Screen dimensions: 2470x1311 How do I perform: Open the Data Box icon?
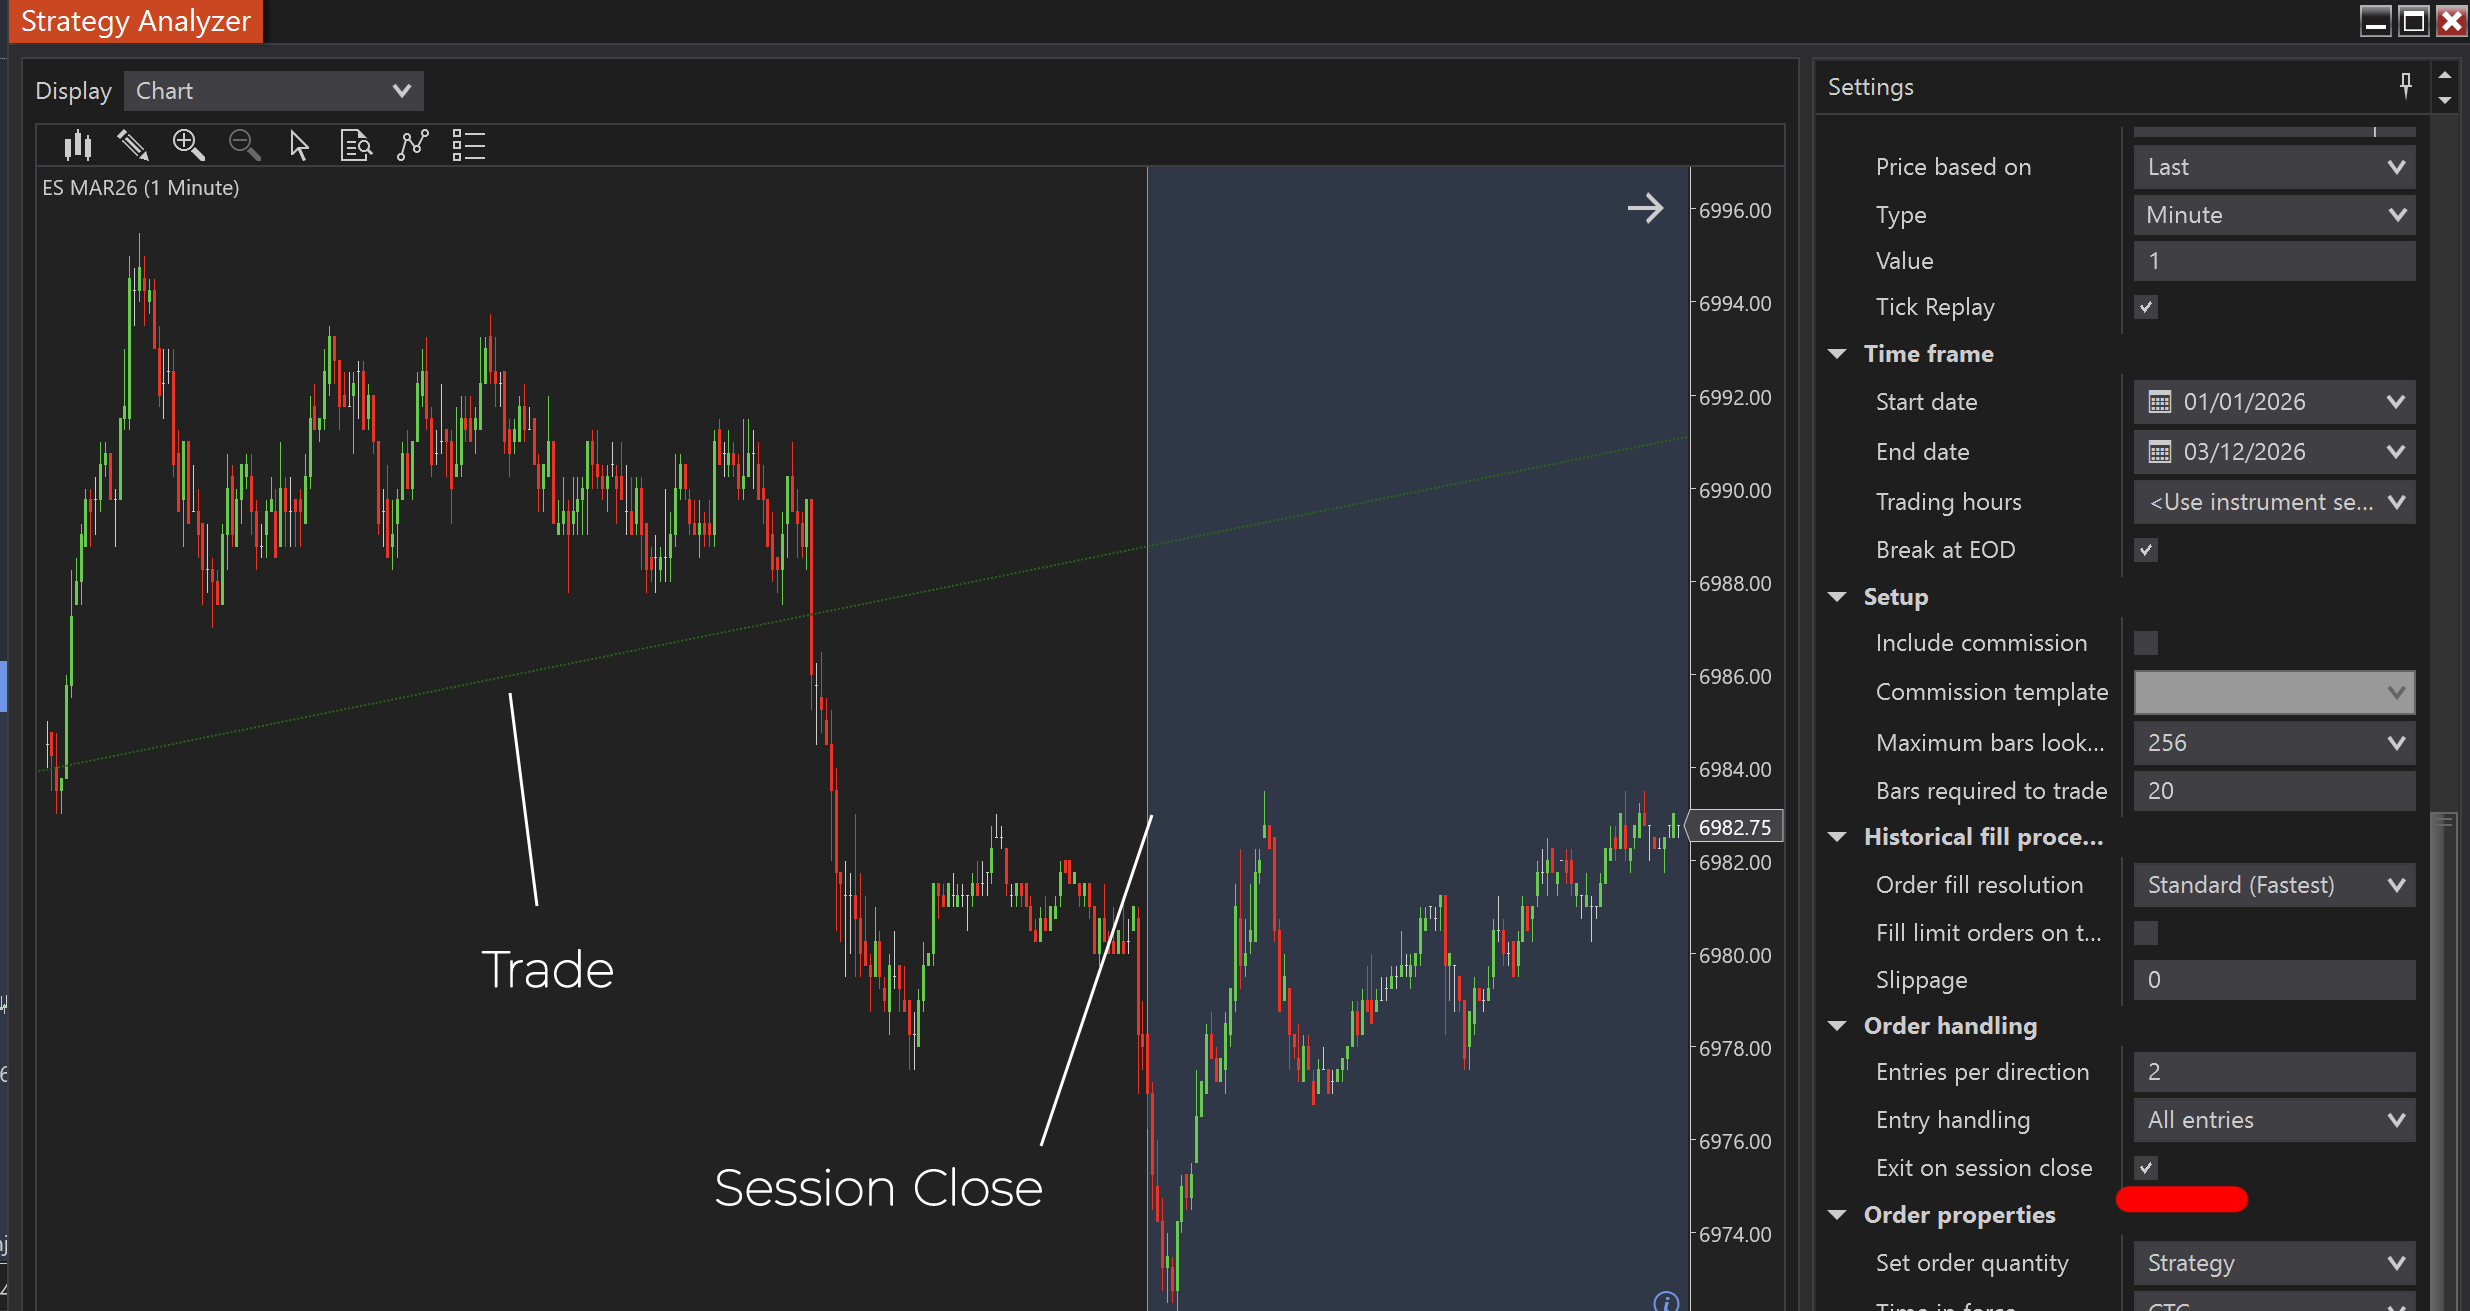click(356, 146)
